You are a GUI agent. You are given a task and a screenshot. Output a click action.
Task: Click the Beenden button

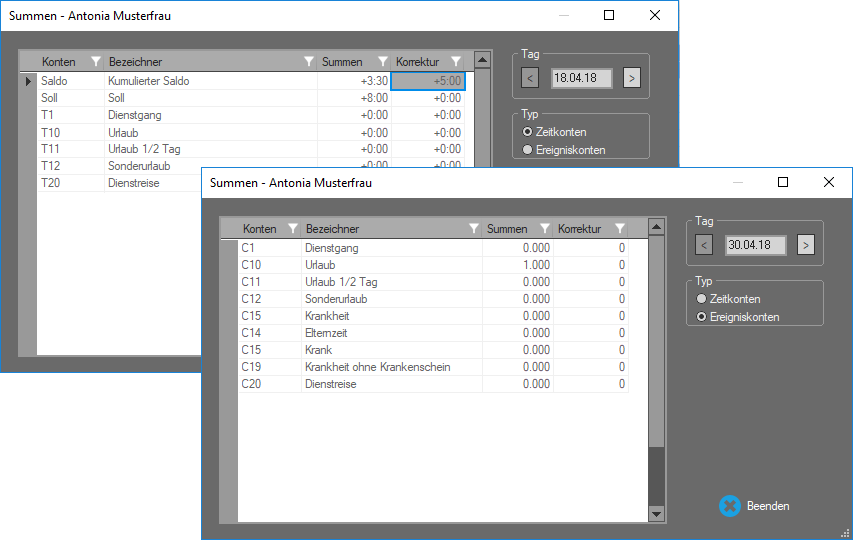click(756, 506)
